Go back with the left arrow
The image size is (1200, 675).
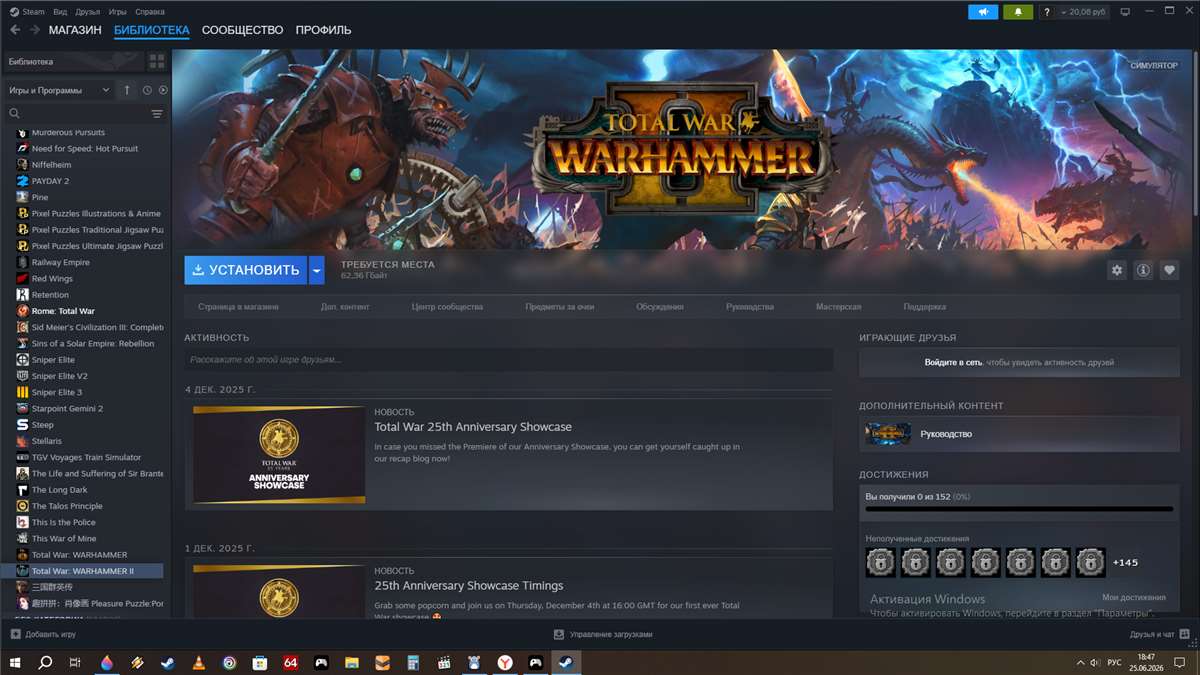(14, 30)
